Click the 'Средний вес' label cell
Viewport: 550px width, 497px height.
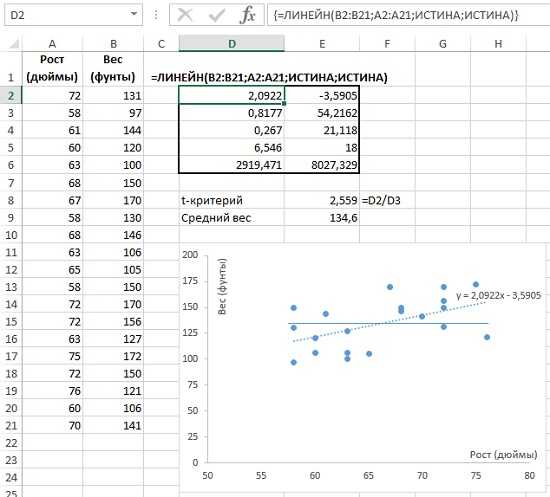click(x=232, y=218)
